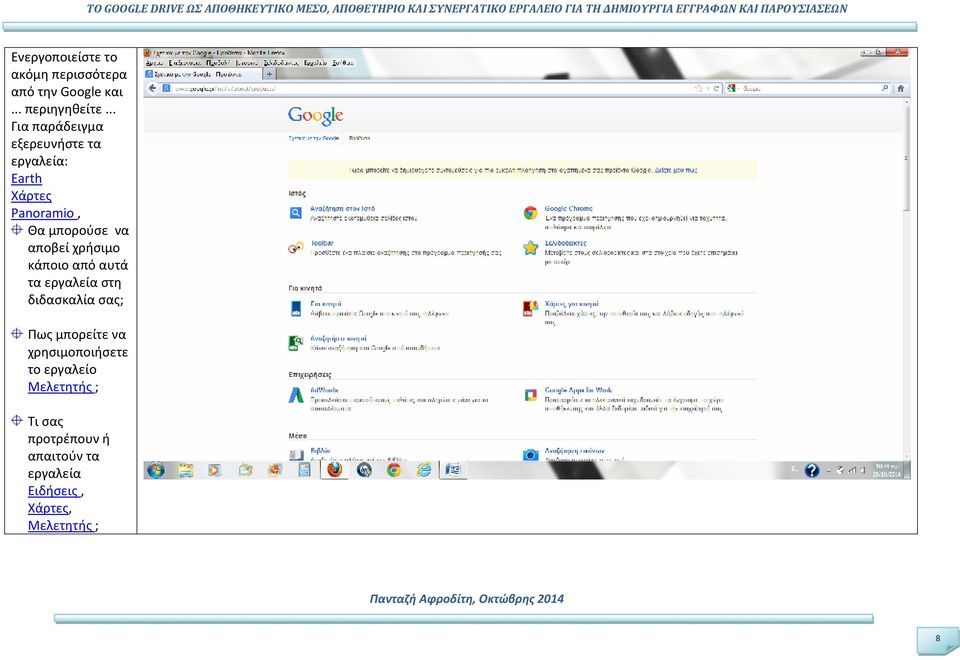Click the Google Chrome text link
The width and height of the screenshot is (960, 660).
coord(569,209)
